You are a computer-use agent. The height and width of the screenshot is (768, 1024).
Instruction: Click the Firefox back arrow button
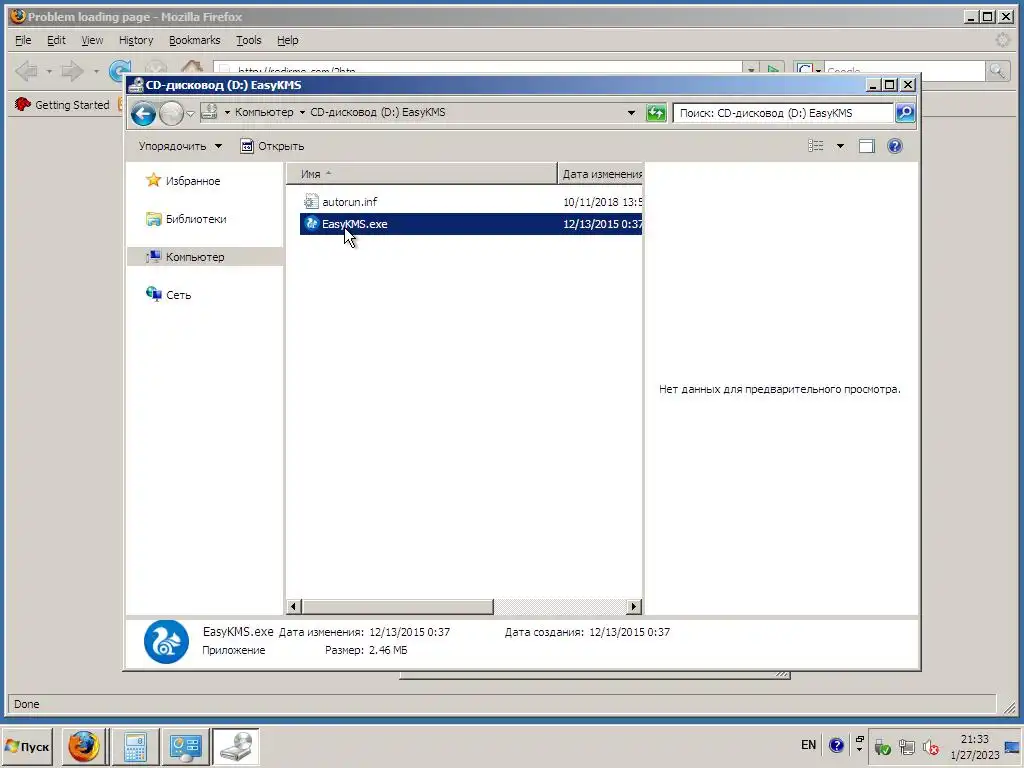[26, 71]
